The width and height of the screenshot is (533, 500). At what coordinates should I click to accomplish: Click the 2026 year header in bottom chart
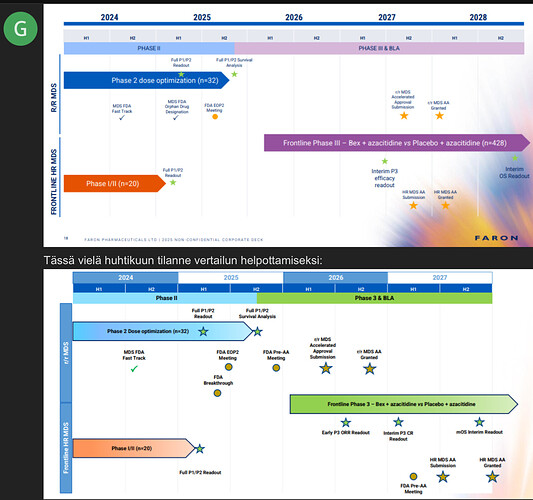tap(336, 278)
